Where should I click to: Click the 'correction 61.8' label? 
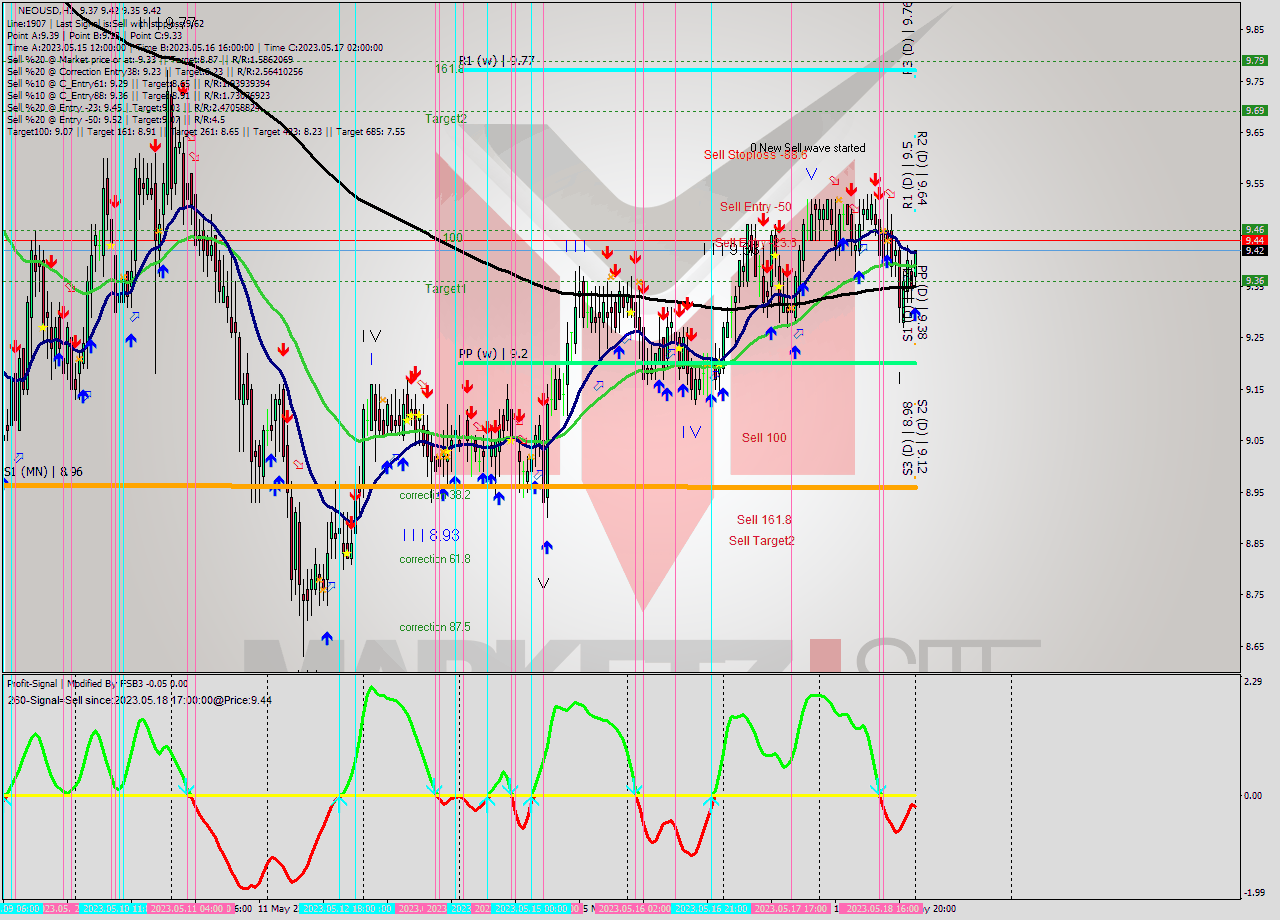tap(435, 559)
